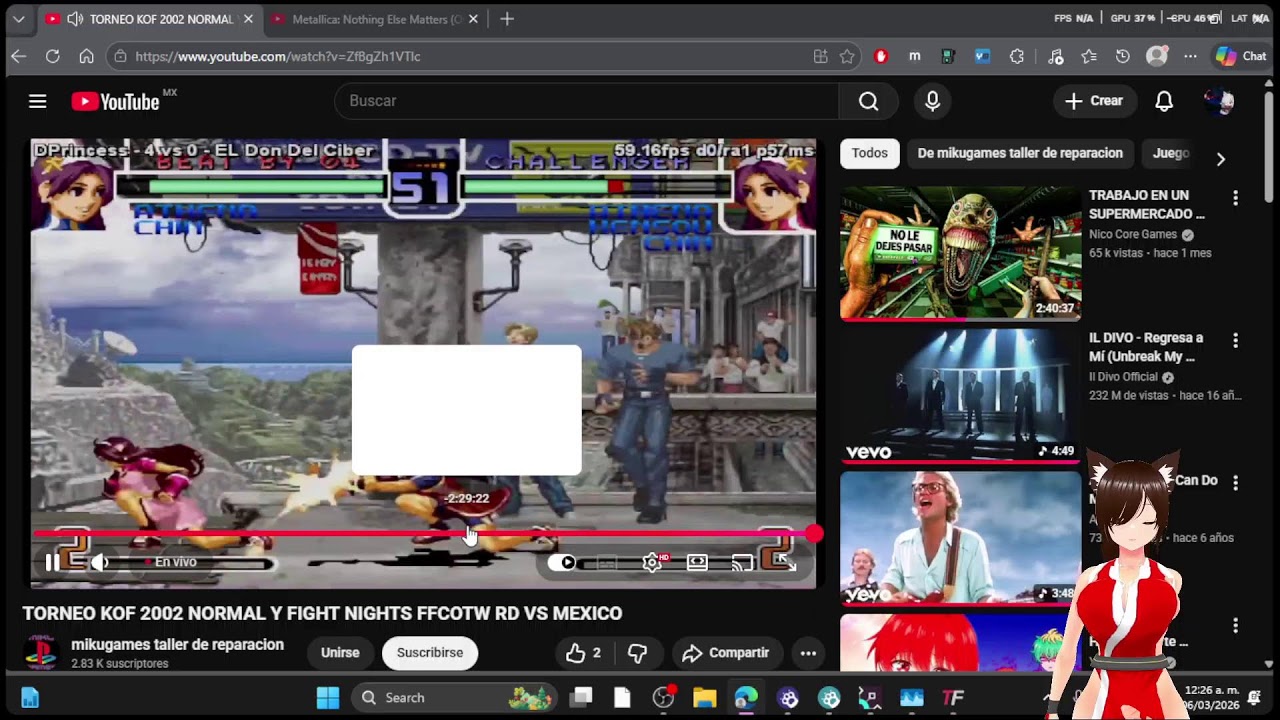Image resolution: width=1280 pixels, height=720 pixels.
Task: Open options menu for IL DIVO video
Action: tap(1235, 341)
